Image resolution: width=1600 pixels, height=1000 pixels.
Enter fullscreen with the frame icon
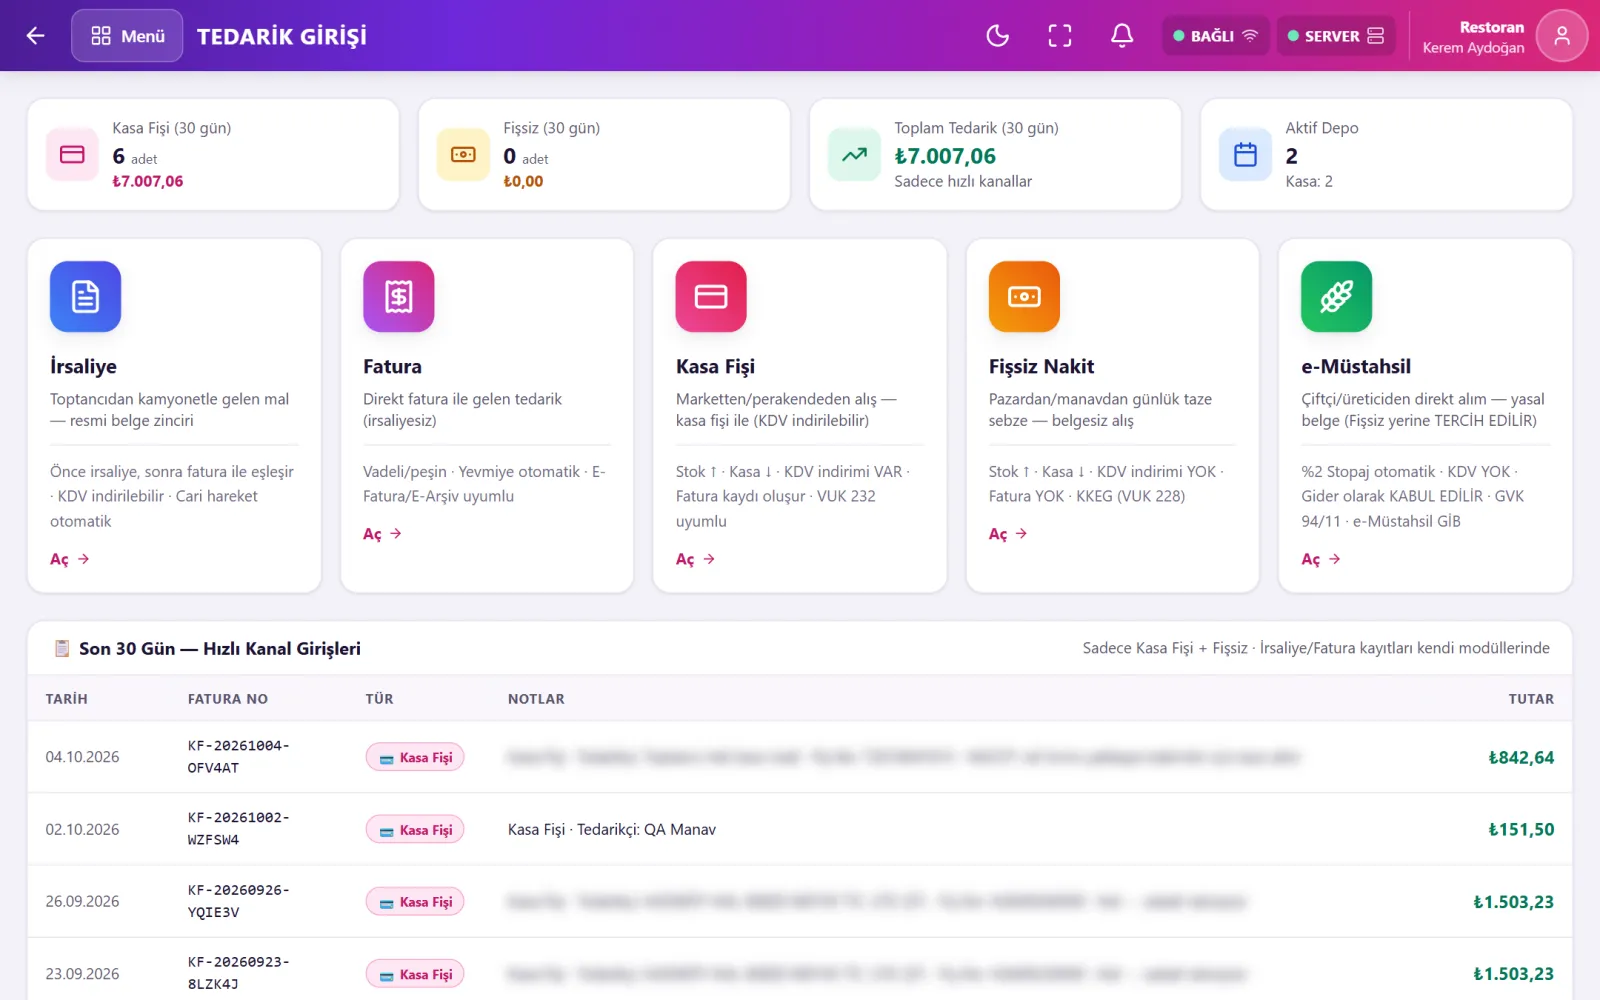tap(1060, 36)
